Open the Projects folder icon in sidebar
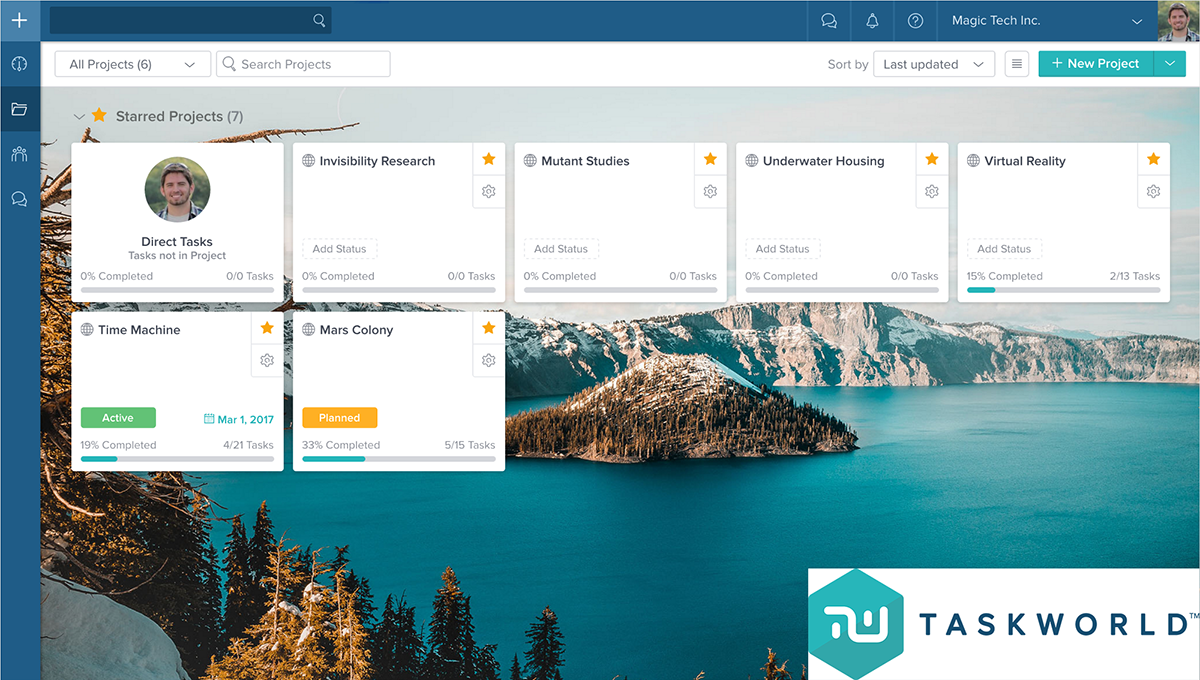 (19, 109)
